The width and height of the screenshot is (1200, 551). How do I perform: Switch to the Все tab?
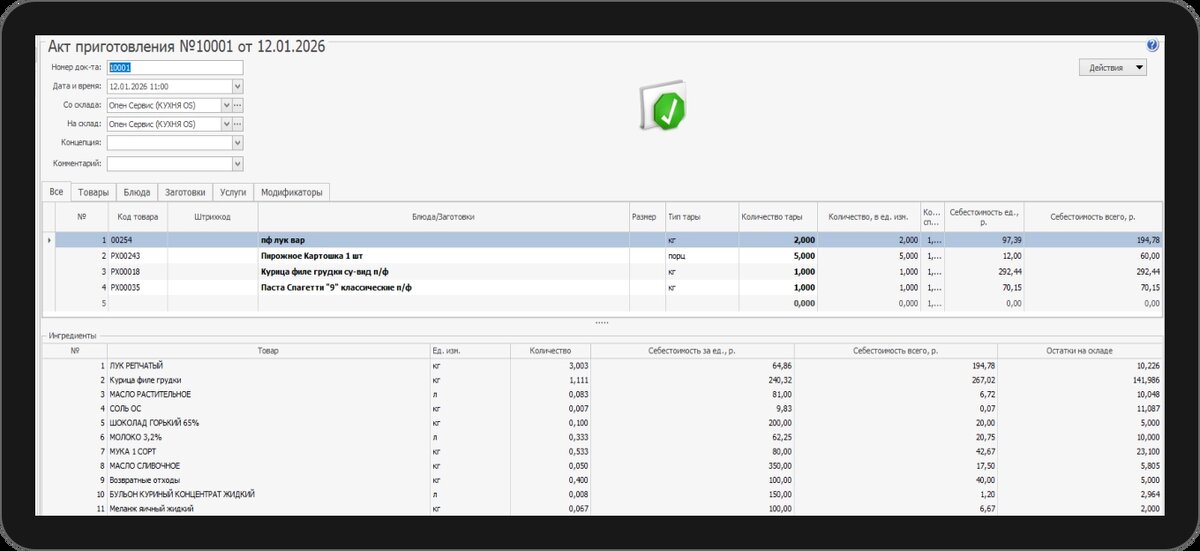[56, 192]
